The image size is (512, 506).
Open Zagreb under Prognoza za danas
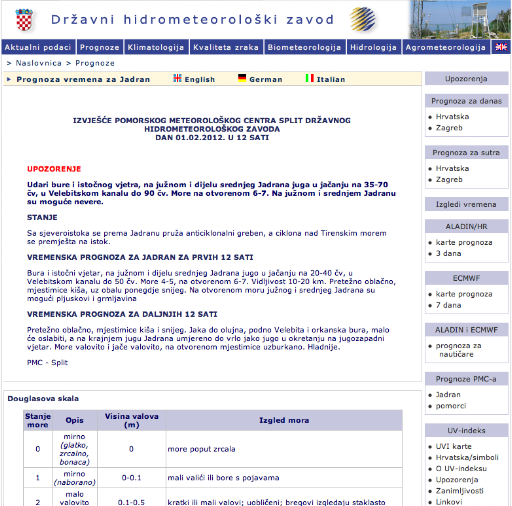pos(449,128)
